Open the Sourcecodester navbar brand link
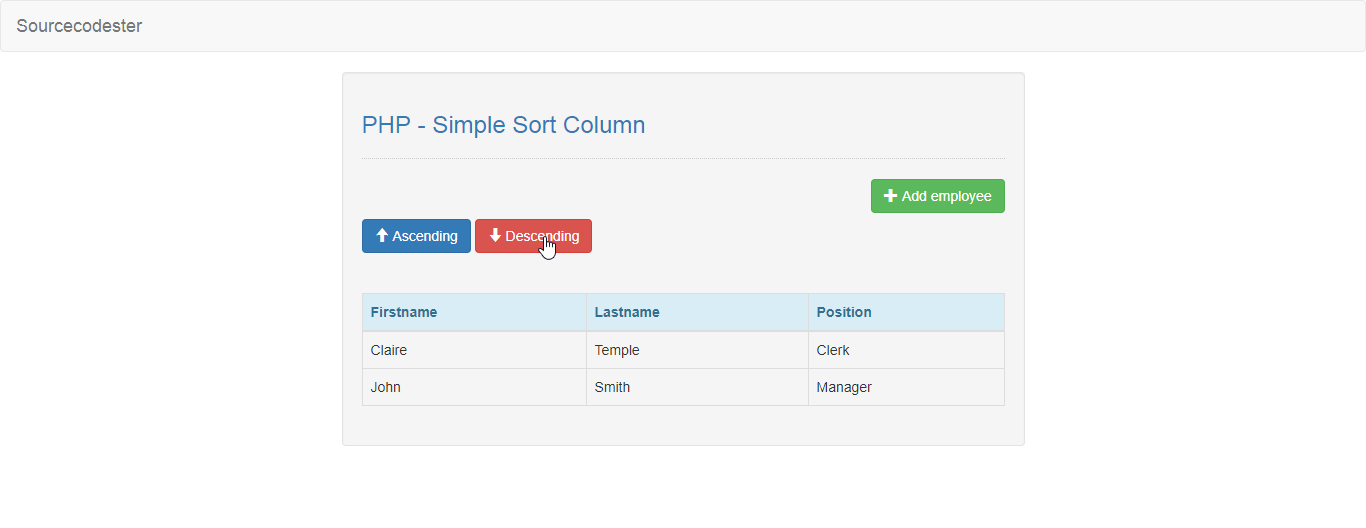This screenshot has width=1366, height=528. click(x=79, y=26)
